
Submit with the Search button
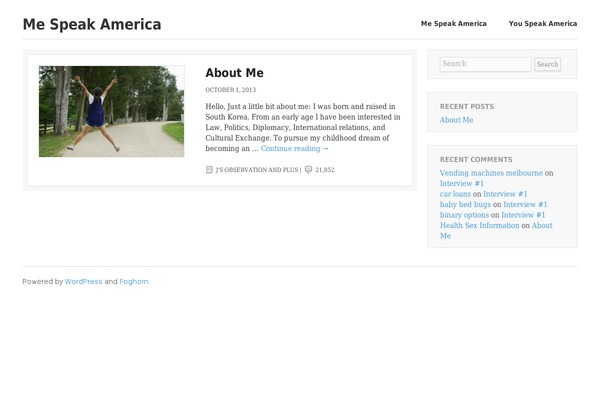547,64
